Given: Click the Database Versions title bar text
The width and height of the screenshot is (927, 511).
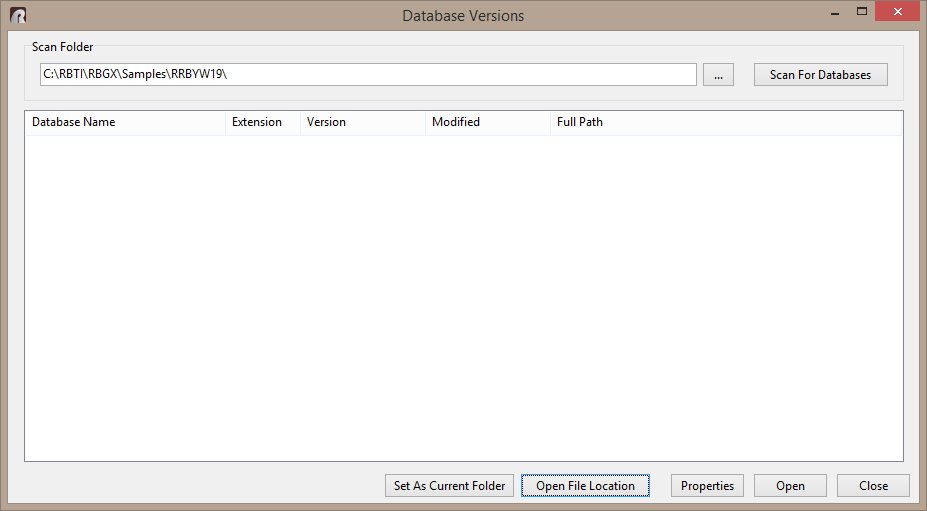Looking at the screenshot, I should tap(463, 16).
